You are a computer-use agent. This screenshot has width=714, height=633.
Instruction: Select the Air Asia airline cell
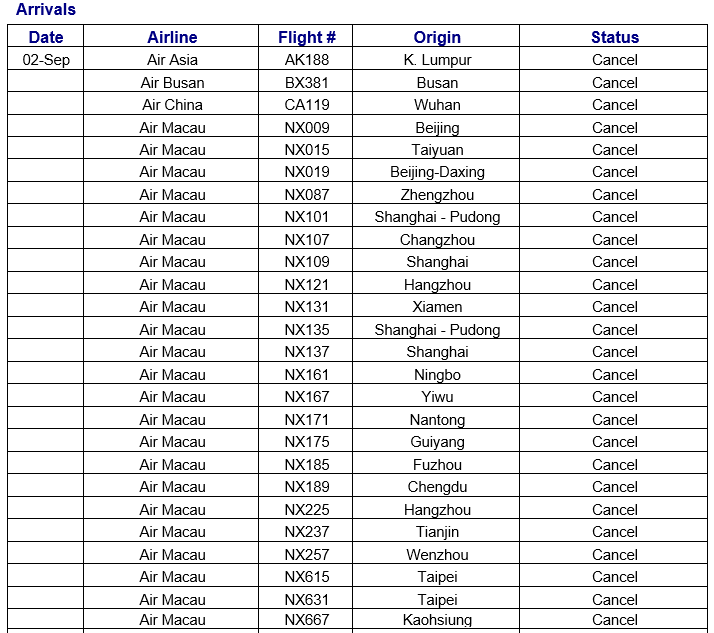tap(172, 60)
